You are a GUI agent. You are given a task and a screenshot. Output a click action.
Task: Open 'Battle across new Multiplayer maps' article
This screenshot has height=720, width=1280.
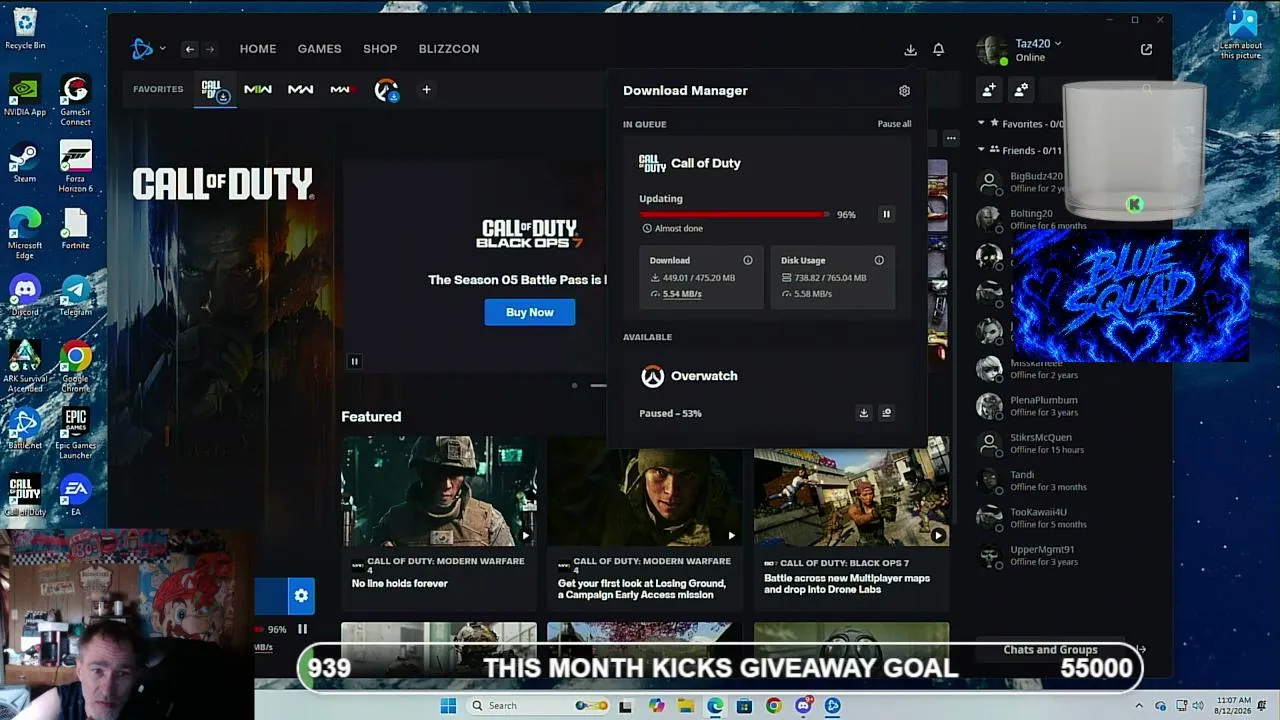(x=847, y=583)
